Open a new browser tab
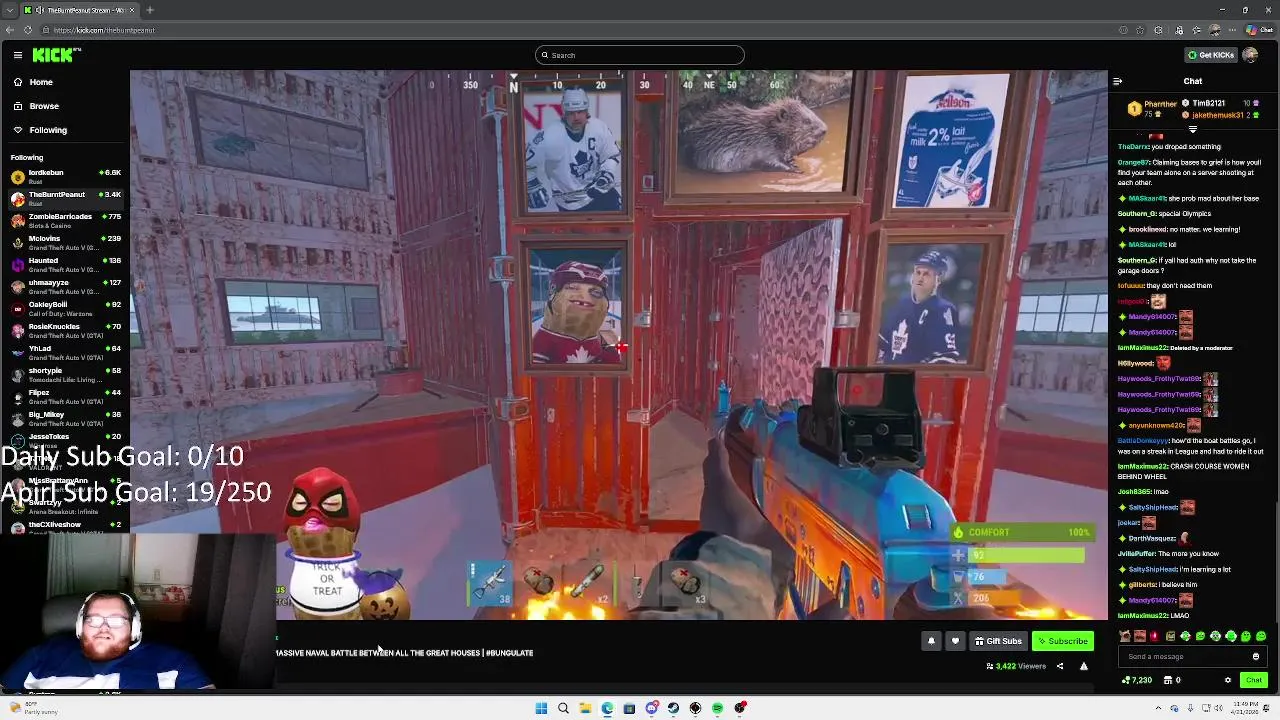This screenshot has width=1280, height=720. [x=150, y=10]
